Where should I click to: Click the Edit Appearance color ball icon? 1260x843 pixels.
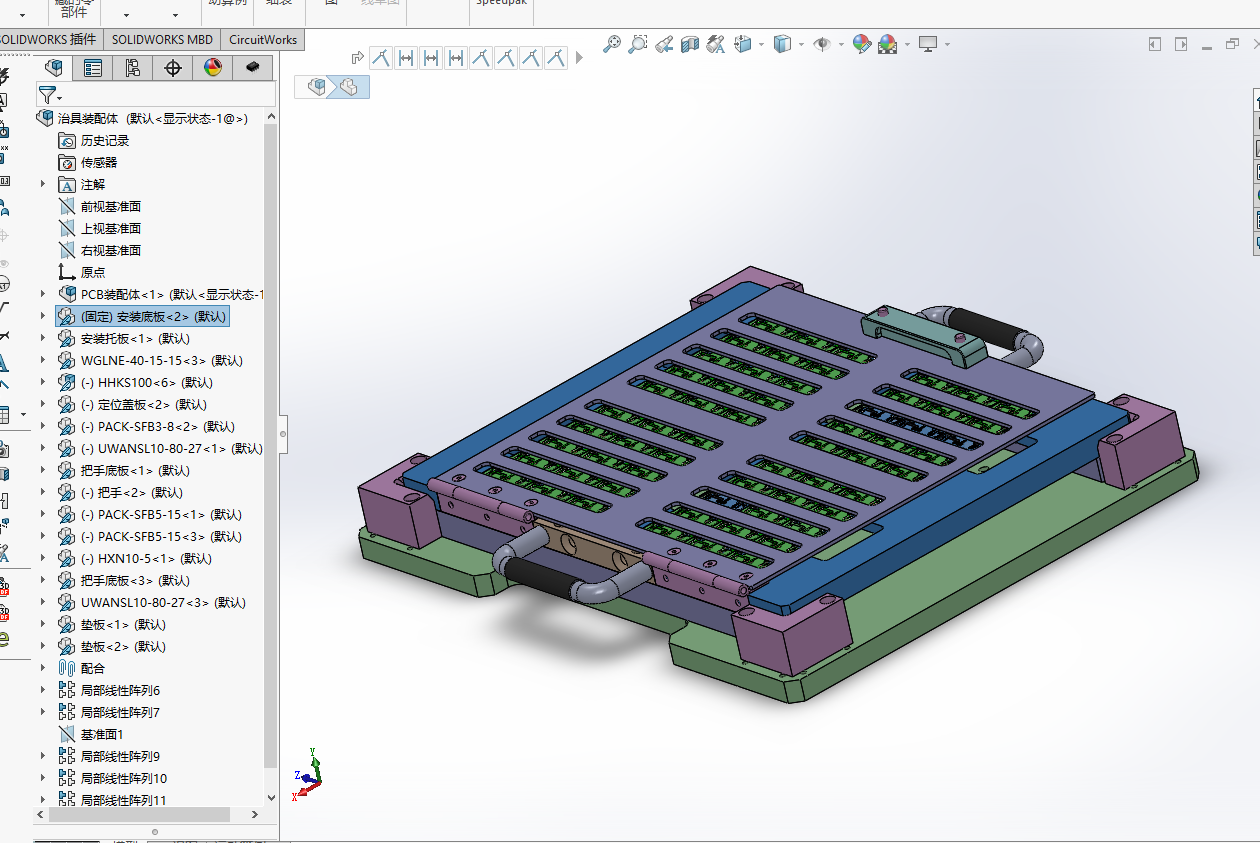coord(861,44)
